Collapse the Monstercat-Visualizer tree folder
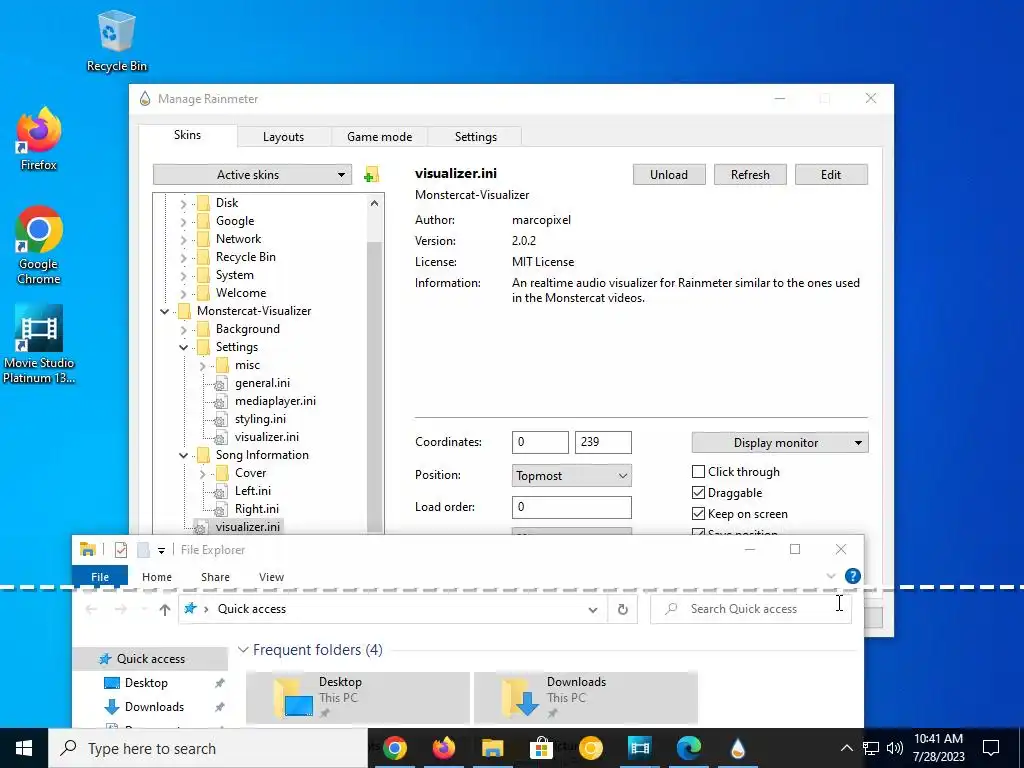The width and height of the screenshot is (1024, 768). click(165, 311)
